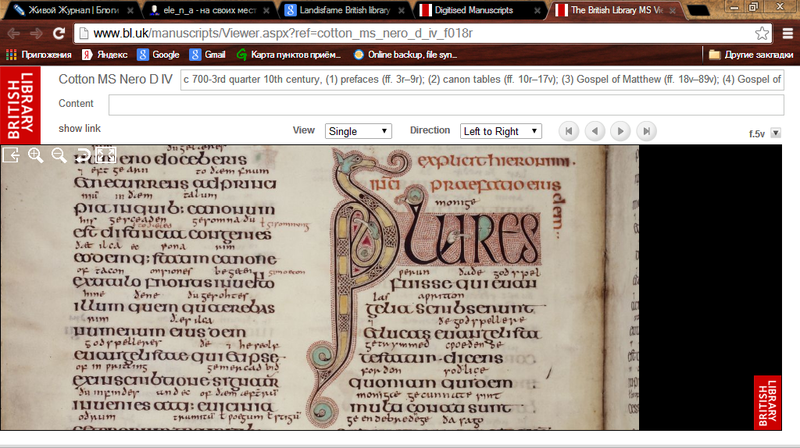800x448 pixels.
Task: Click the browser Back arrow
Action: coord(13,33)
